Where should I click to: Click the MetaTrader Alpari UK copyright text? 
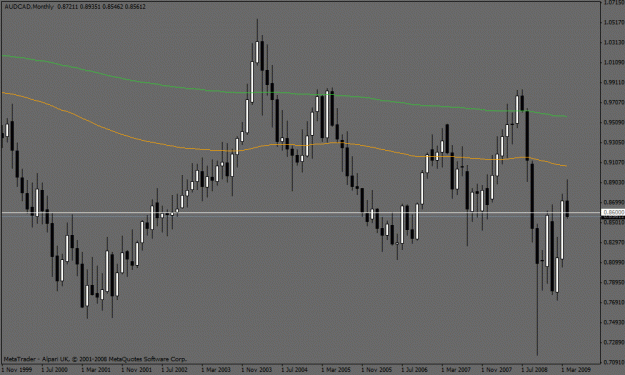tap(95, 359)
